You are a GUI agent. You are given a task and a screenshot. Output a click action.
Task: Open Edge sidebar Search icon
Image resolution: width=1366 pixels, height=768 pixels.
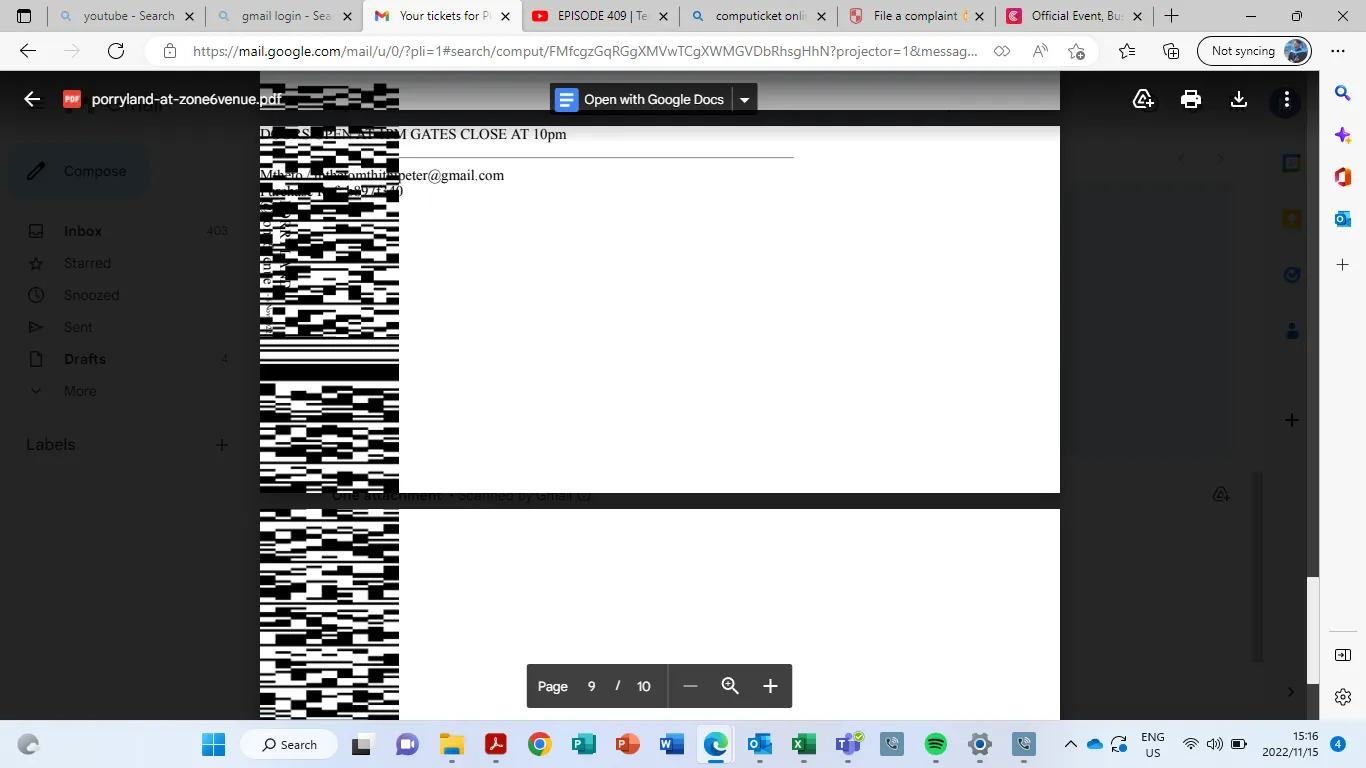1343,93
